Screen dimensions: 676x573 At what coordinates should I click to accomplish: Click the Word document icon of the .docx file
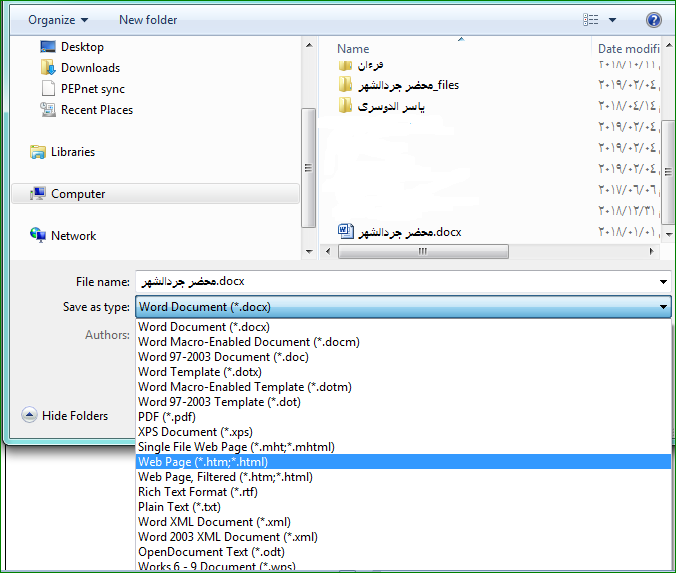[x=346, y=232]
